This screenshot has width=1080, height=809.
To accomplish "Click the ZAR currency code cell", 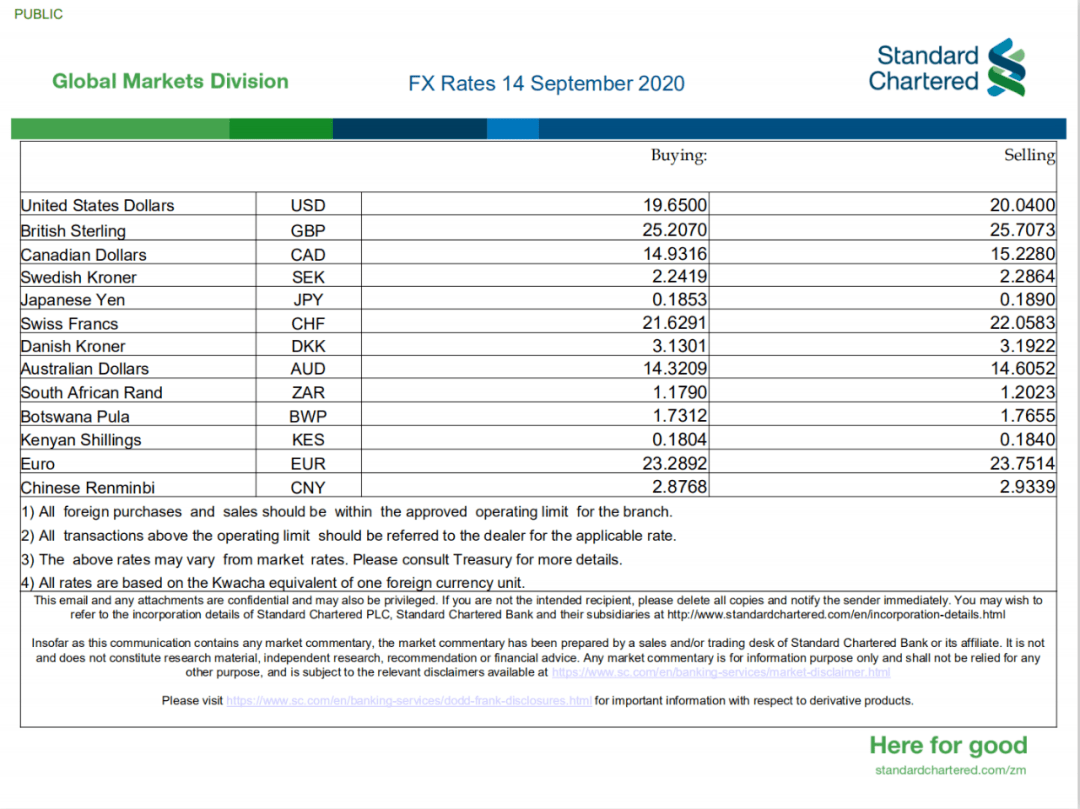I will [x=308, y=393].
